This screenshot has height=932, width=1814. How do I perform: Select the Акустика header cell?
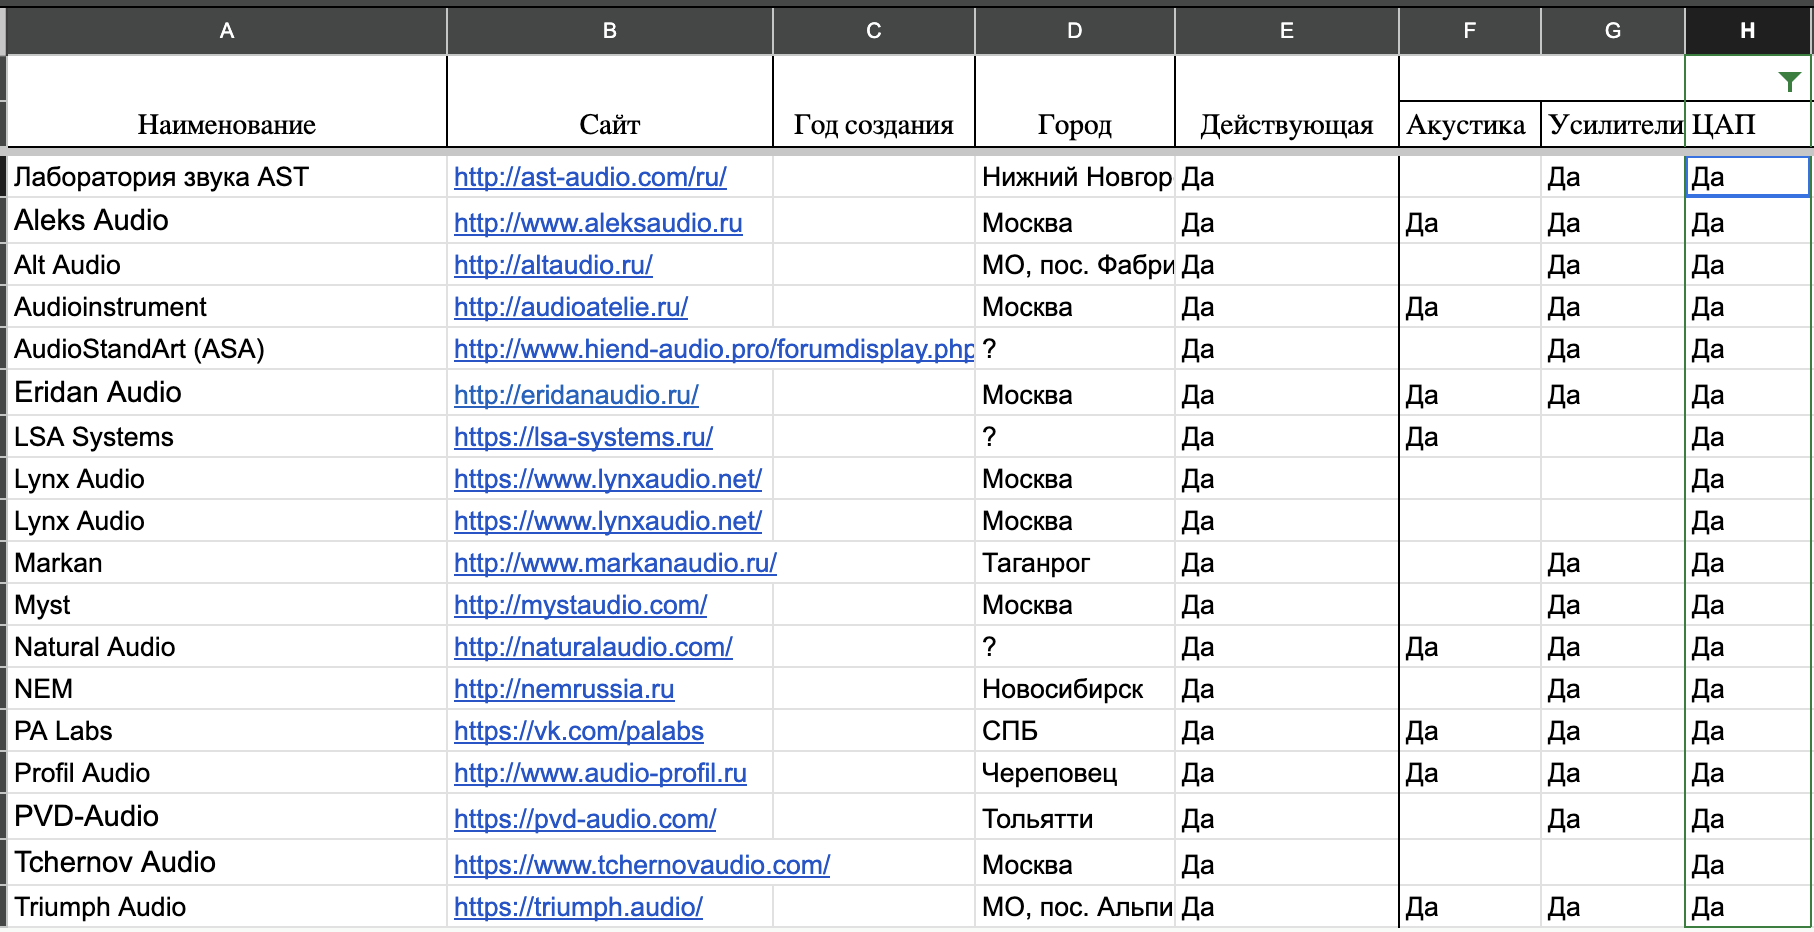coord(1466,124)
